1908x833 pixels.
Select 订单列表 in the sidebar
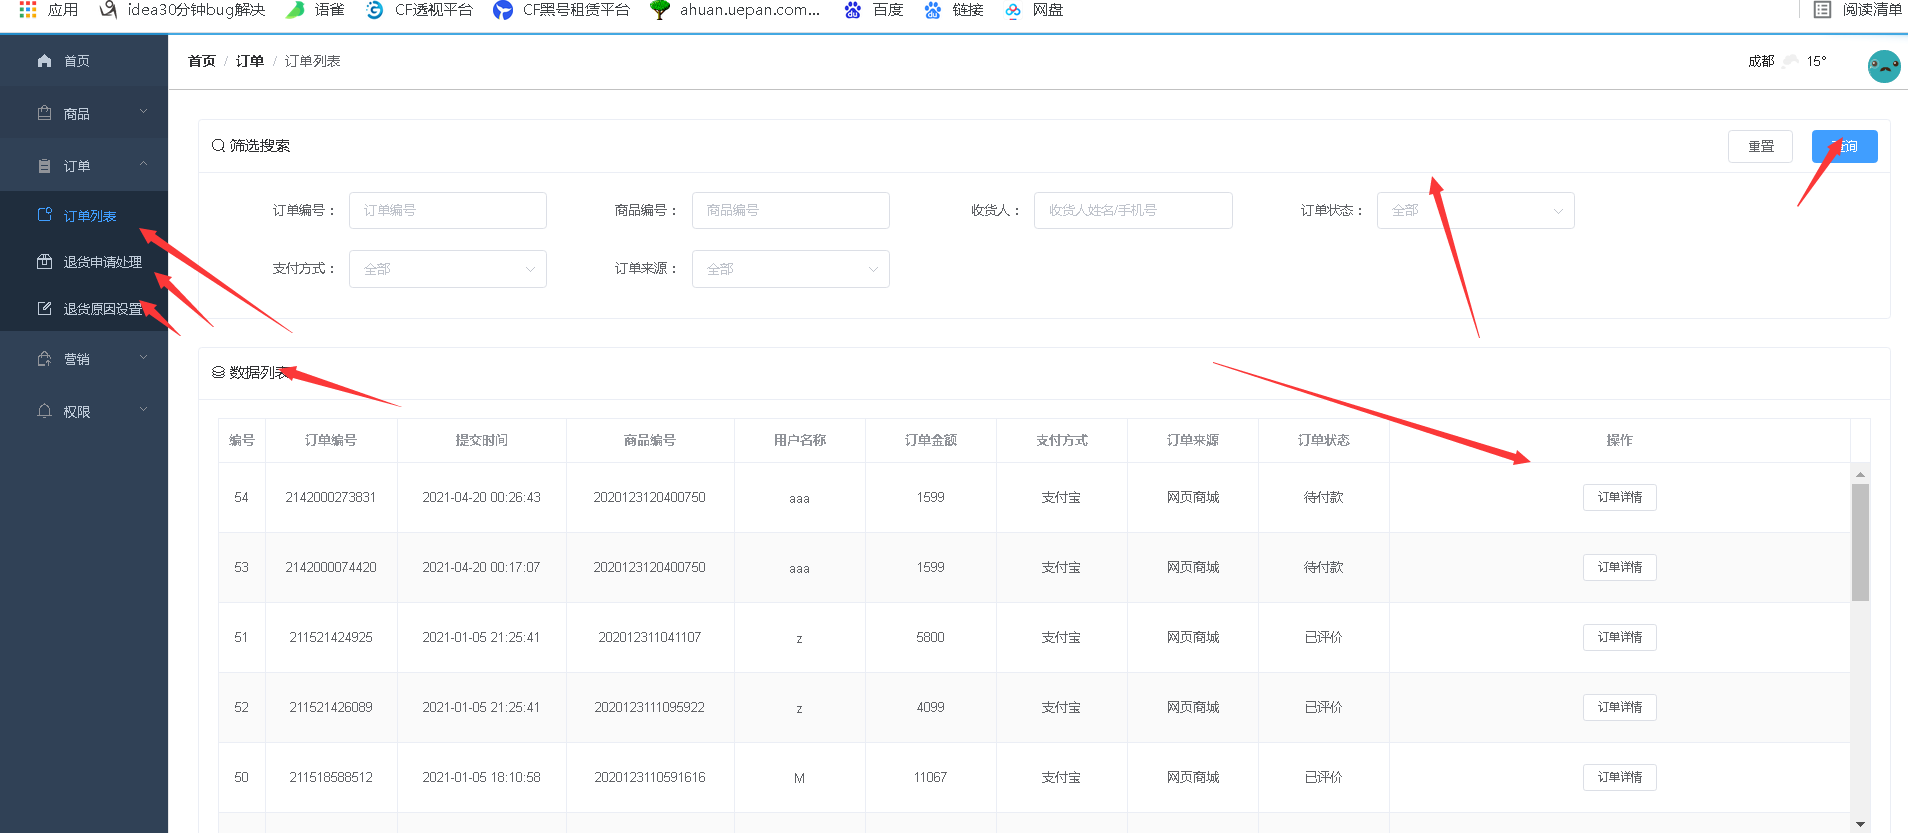pyautogui.click(x=84, y=215)
